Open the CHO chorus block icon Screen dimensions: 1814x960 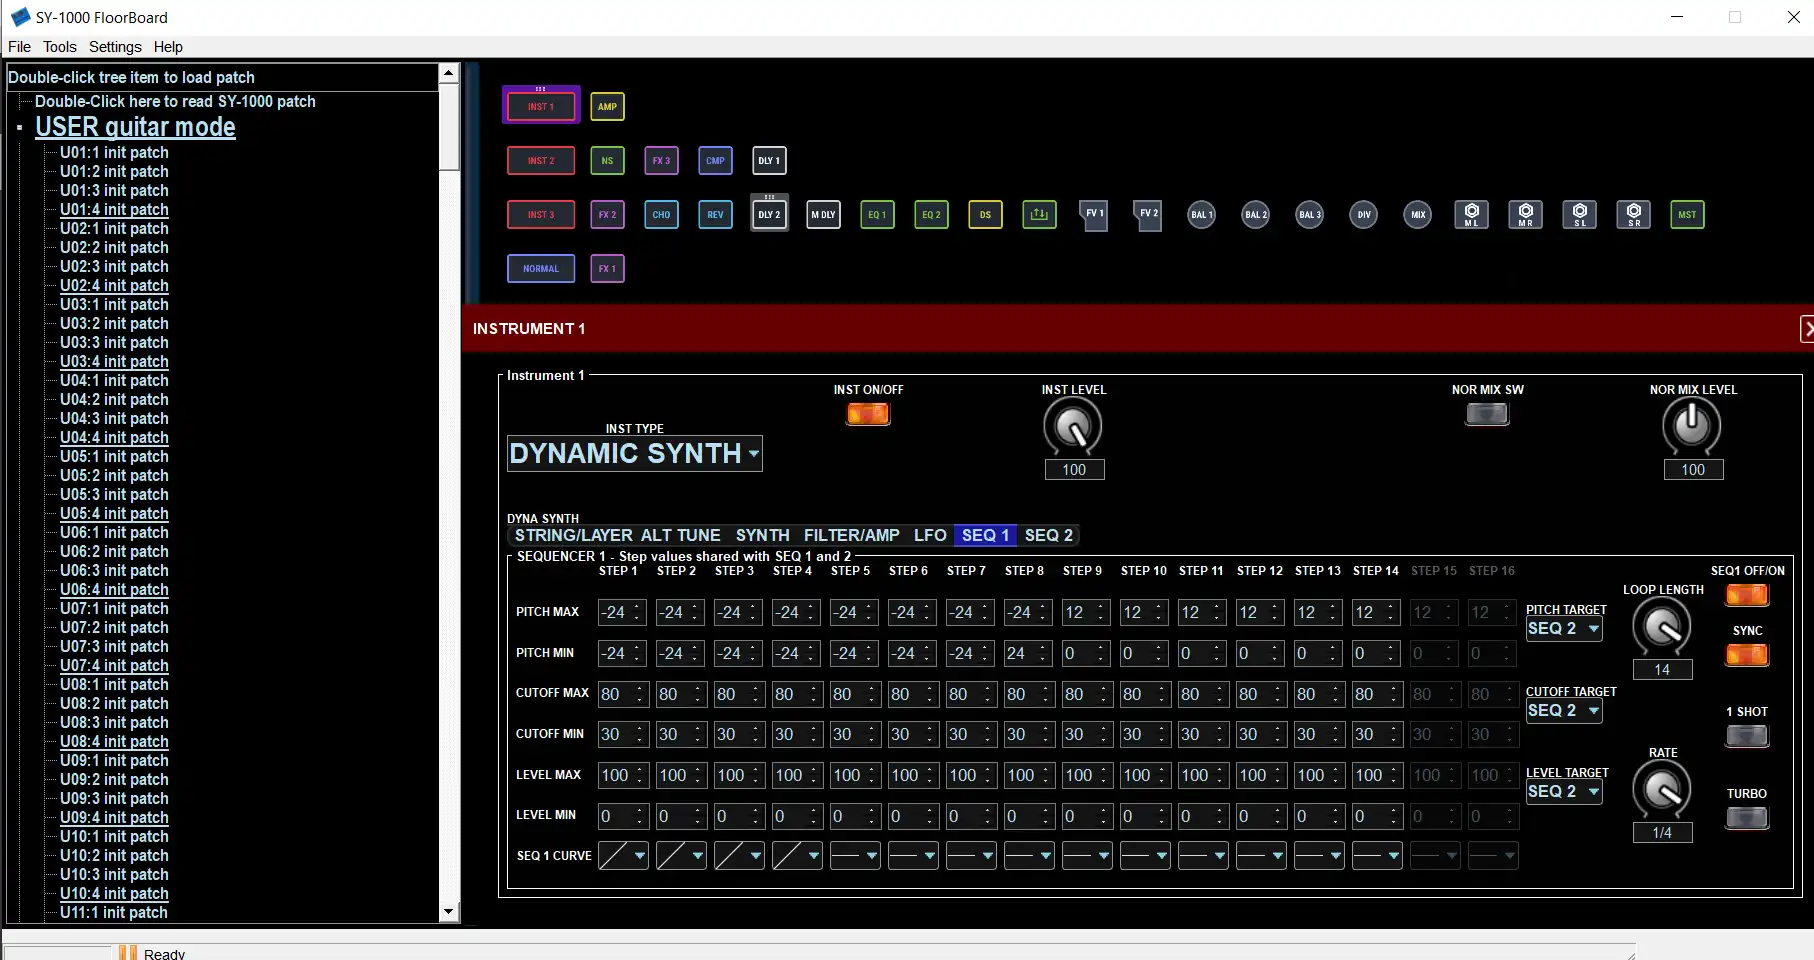coord(660,214)
